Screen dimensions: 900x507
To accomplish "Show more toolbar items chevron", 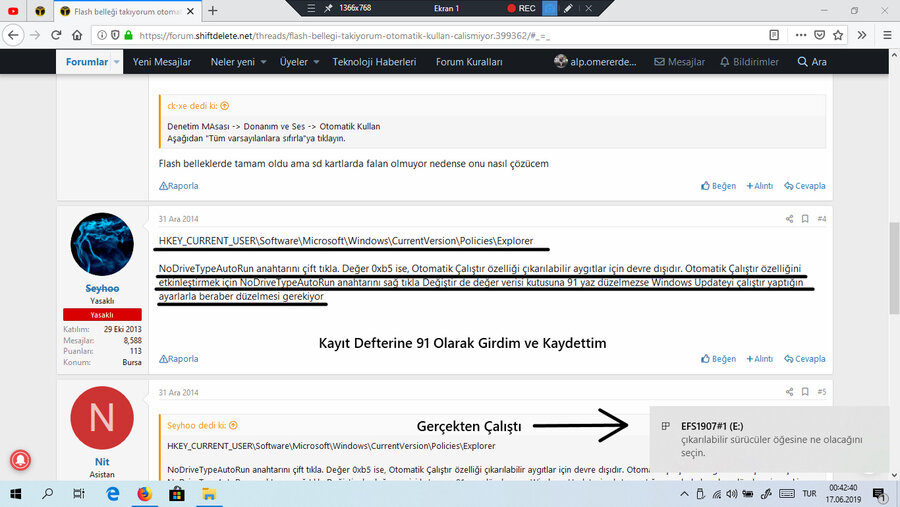I will coord(862,35).
